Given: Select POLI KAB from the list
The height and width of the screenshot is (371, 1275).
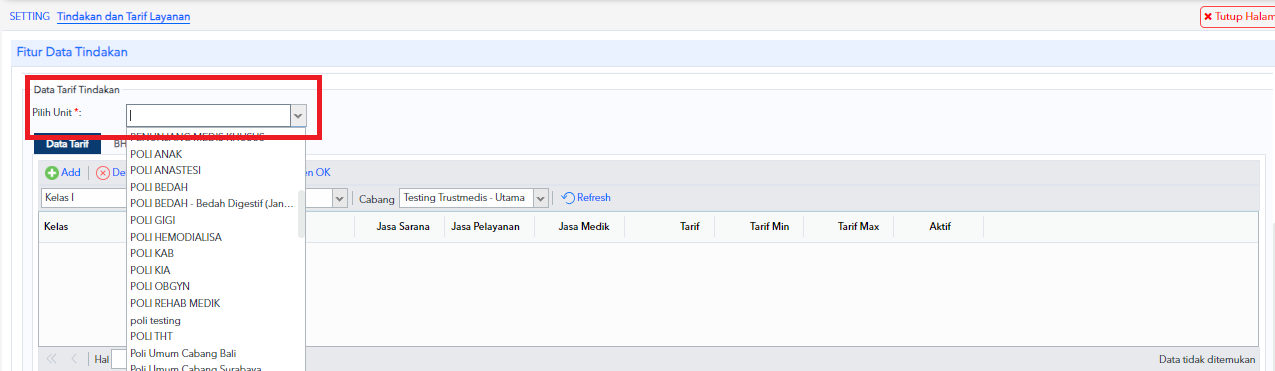Looking at the screenshot, I should 152,253.
